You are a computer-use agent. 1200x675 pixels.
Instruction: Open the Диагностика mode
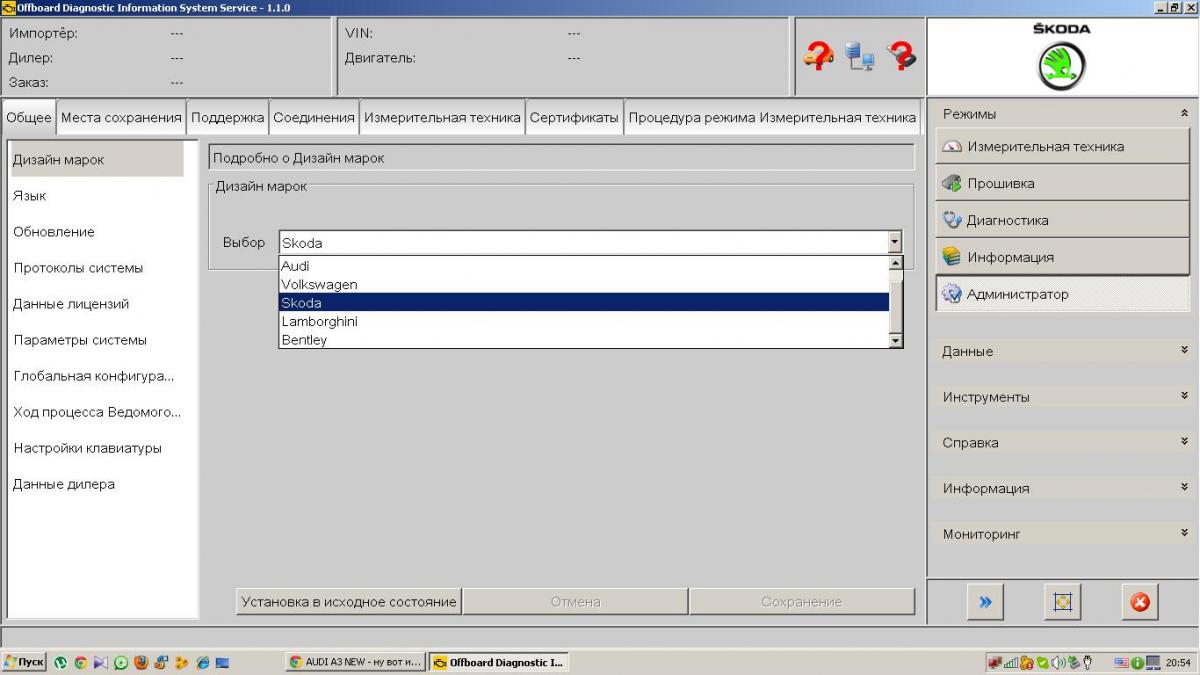(1062, 220)
